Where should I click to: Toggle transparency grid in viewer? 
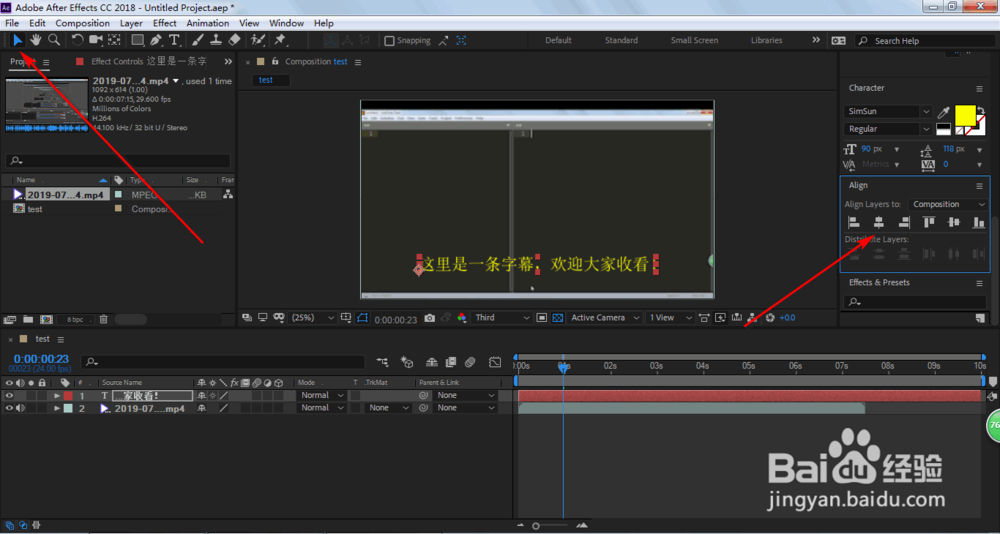pos(557,318)
